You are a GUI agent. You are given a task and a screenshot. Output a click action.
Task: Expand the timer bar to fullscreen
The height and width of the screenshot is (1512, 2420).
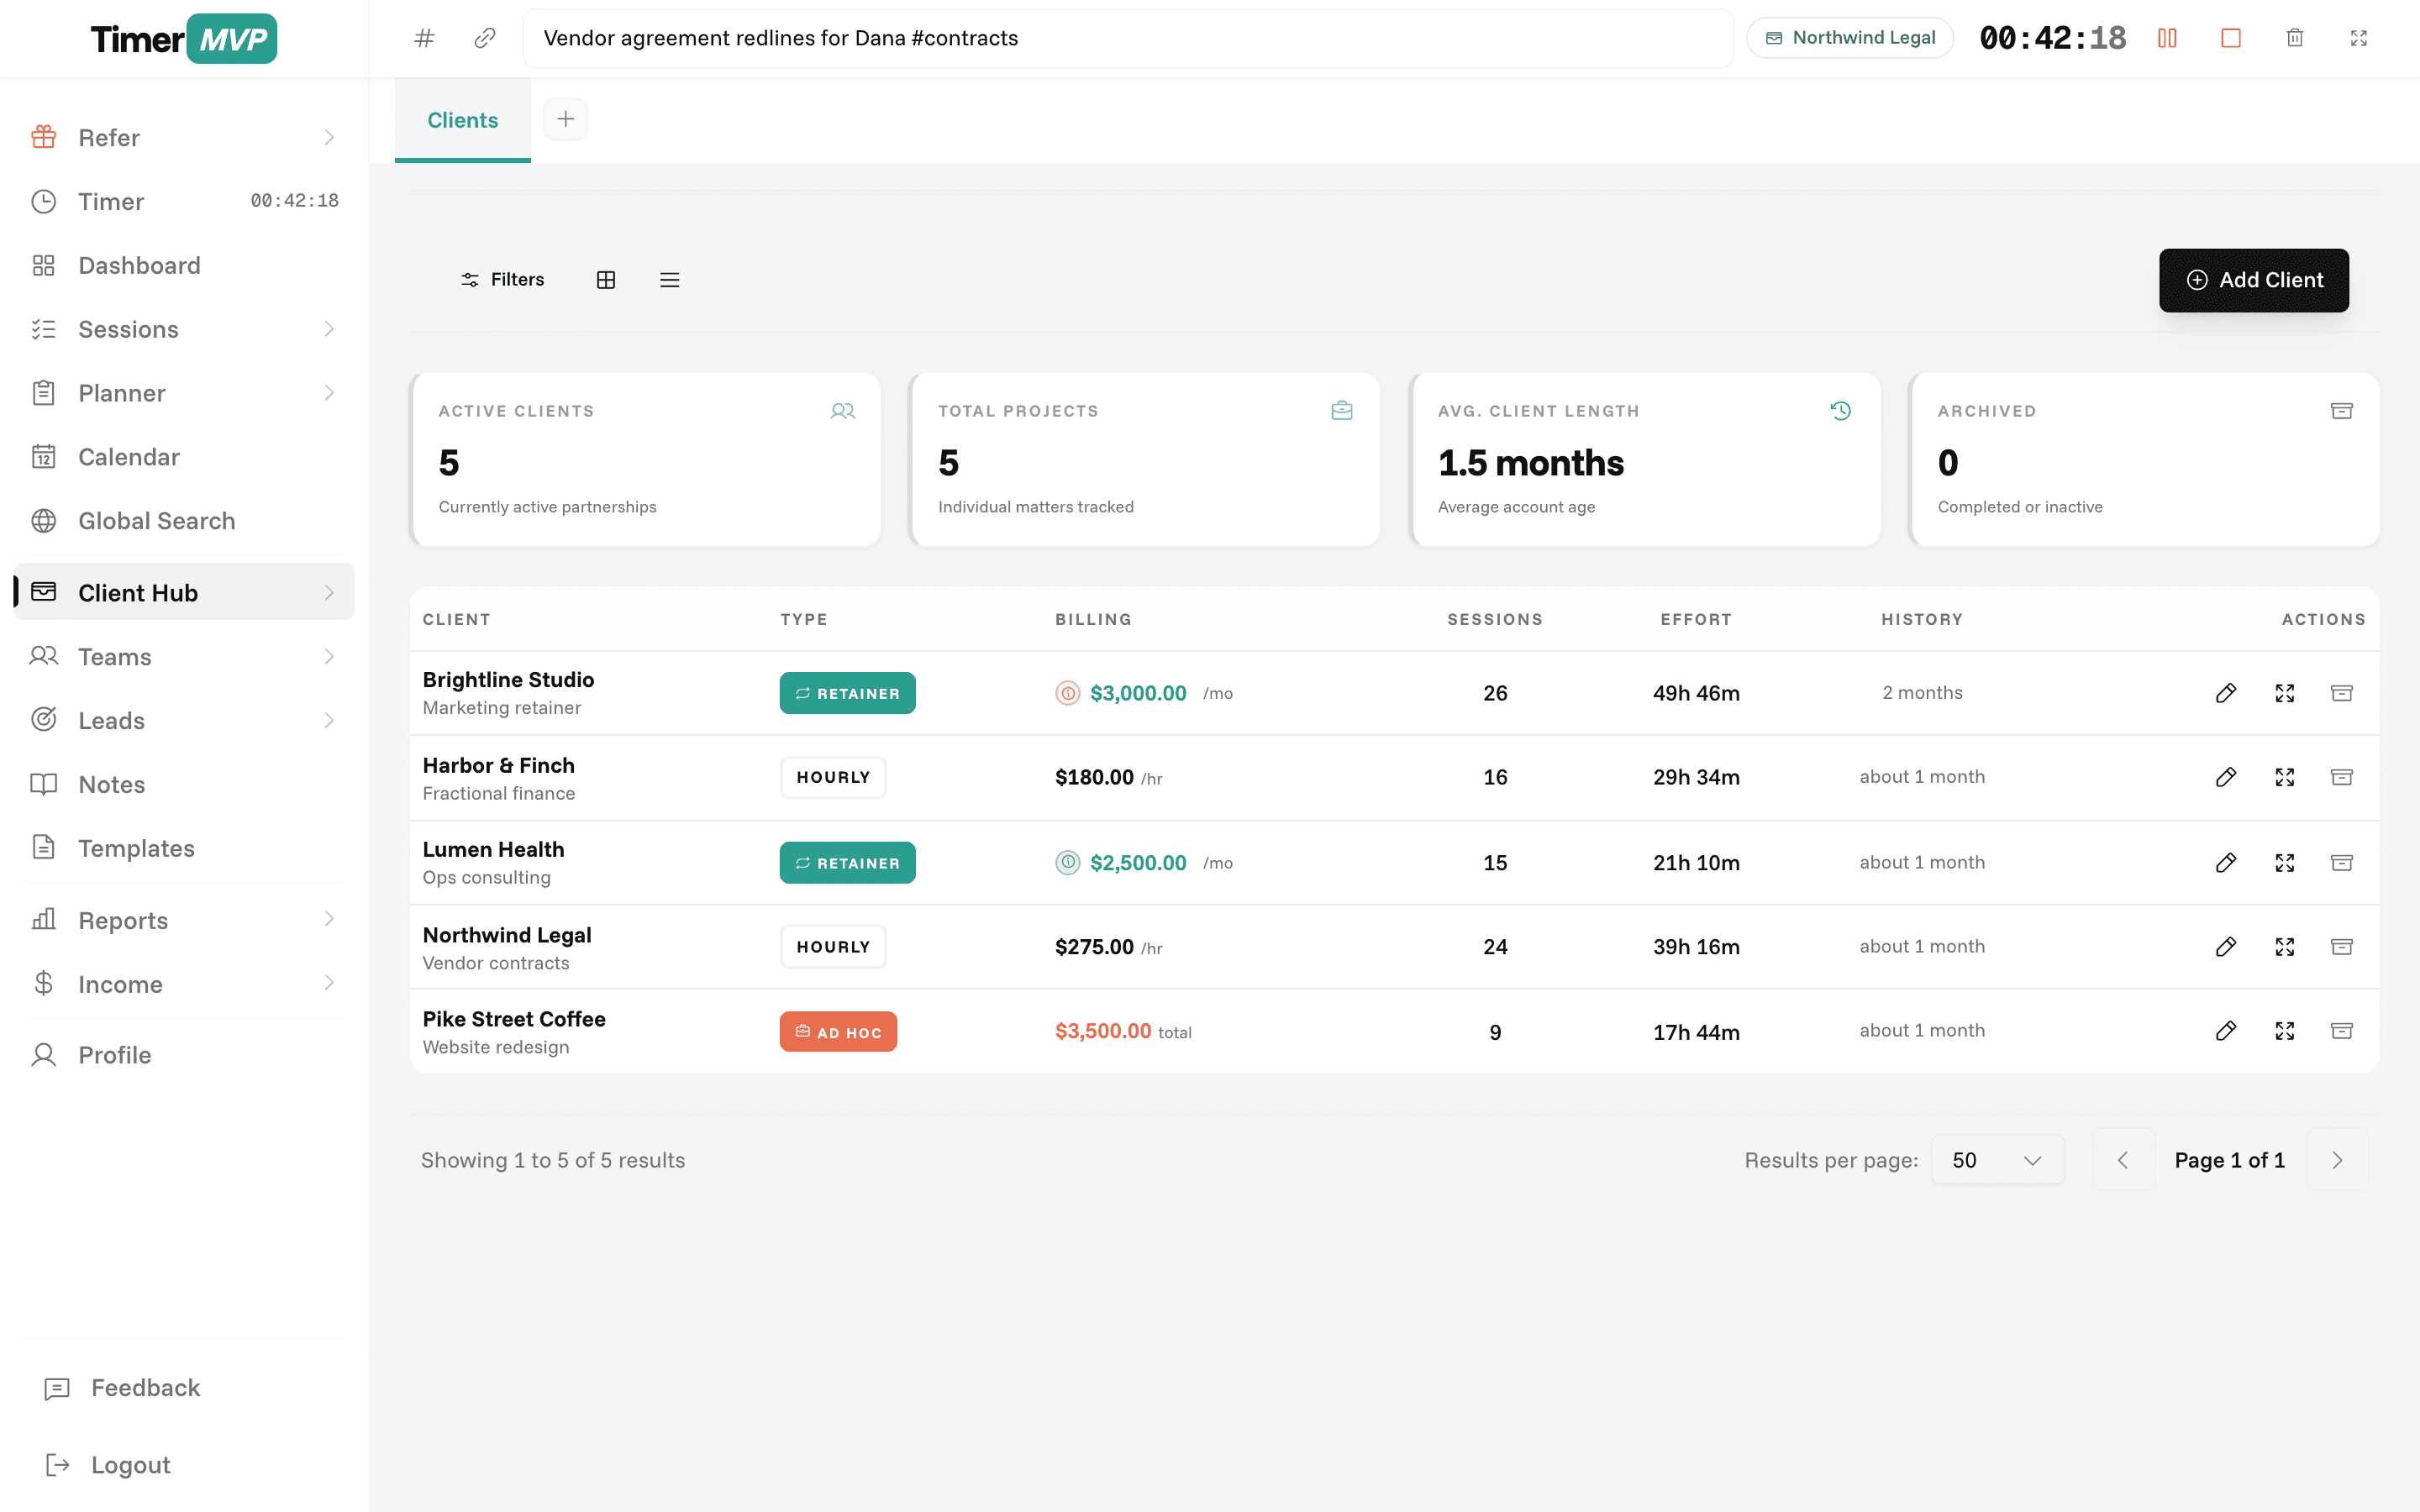(2359, 38)
